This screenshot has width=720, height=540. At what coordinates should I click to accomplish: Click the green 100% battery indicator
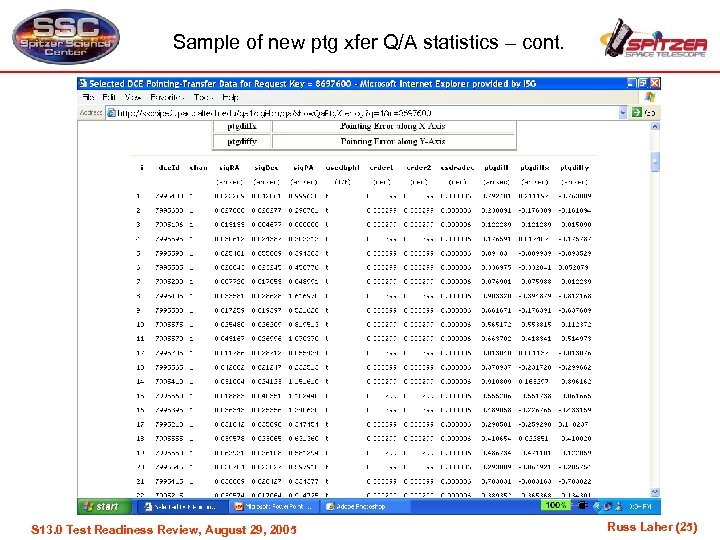[x=556, y=506]
